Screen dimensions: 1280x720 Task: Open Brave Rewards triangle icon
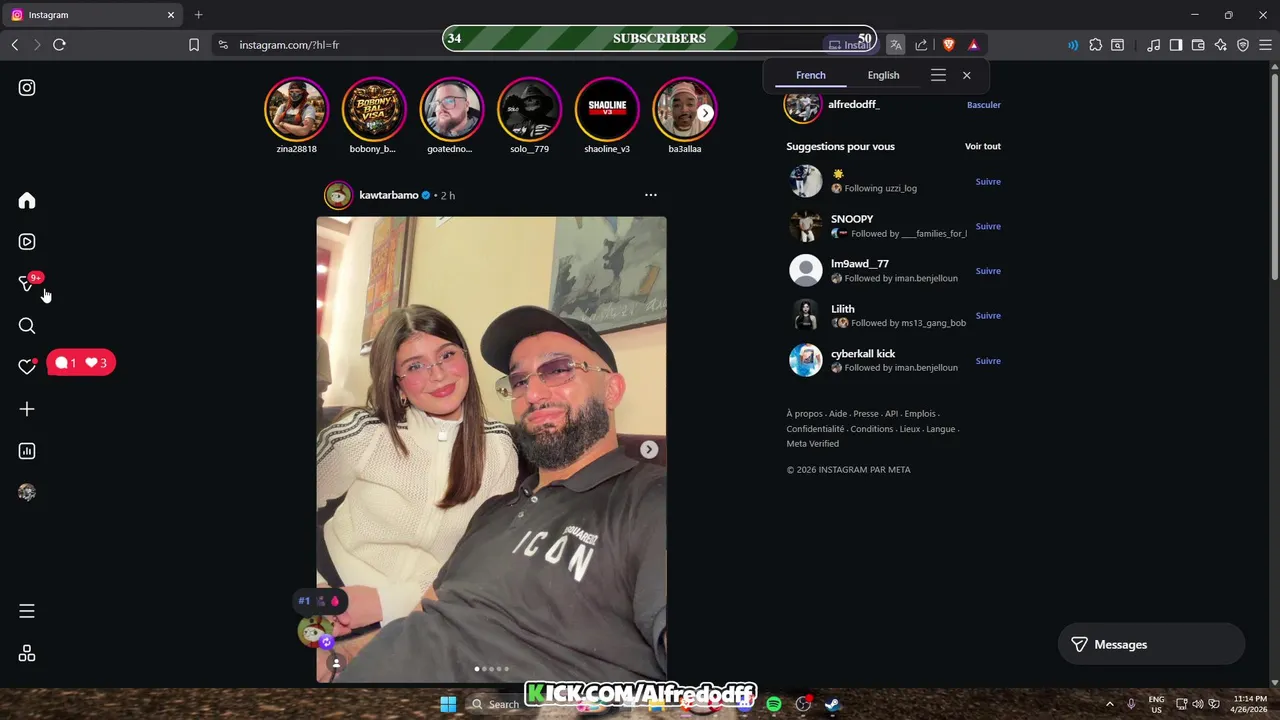(x=973, y=45)
